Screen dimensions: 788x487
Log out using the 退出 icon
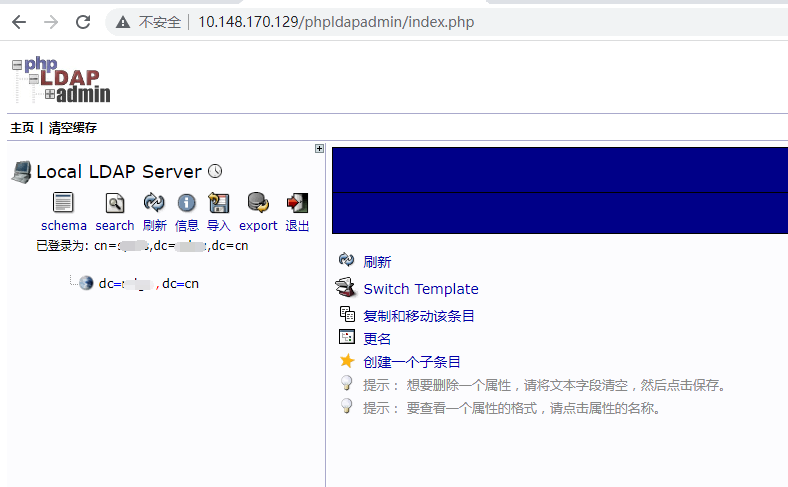point(297,203)
